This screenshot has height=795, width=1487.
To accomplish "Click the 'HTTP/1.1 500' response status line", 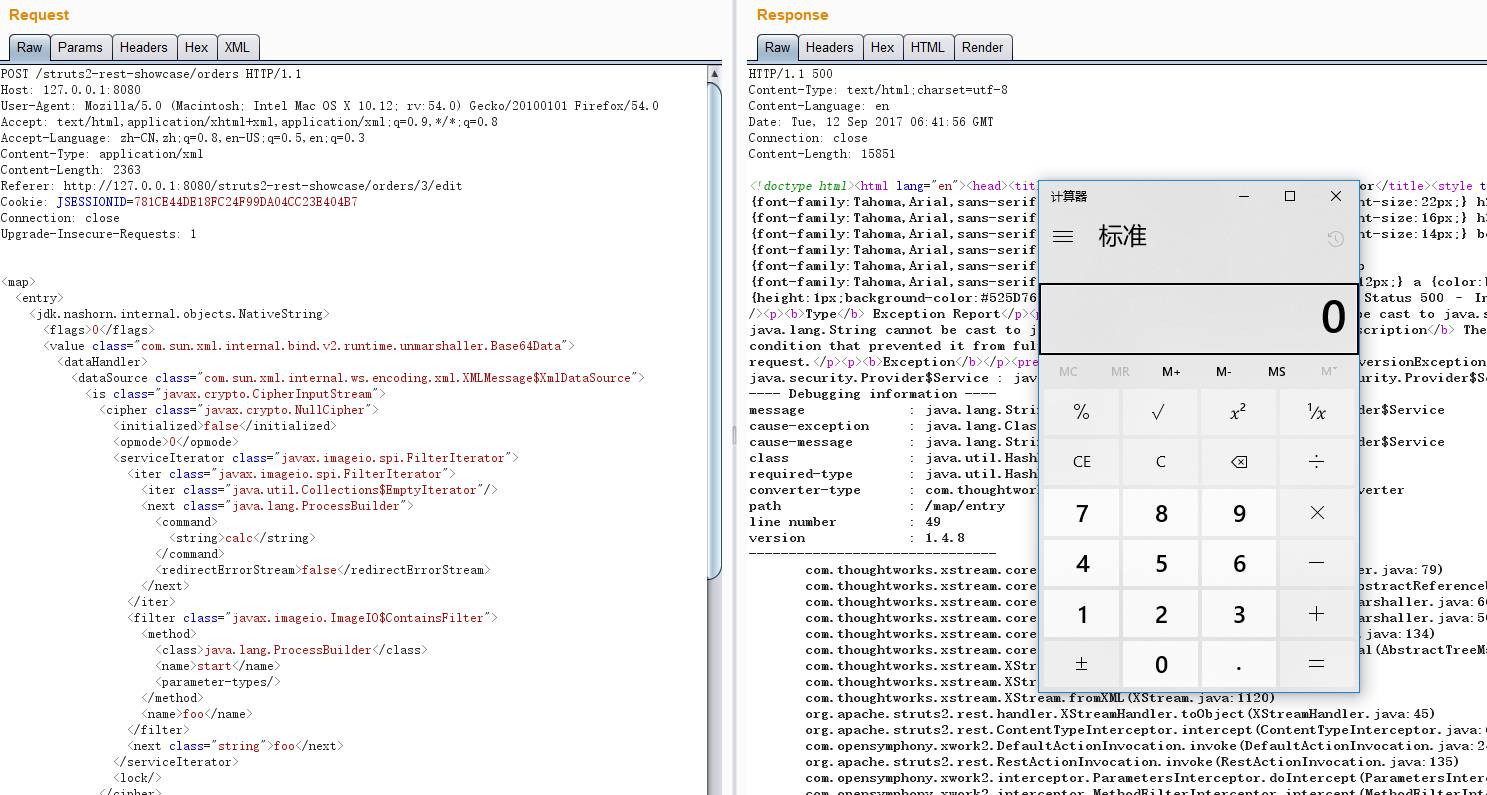I will click(x=790, y=74).
